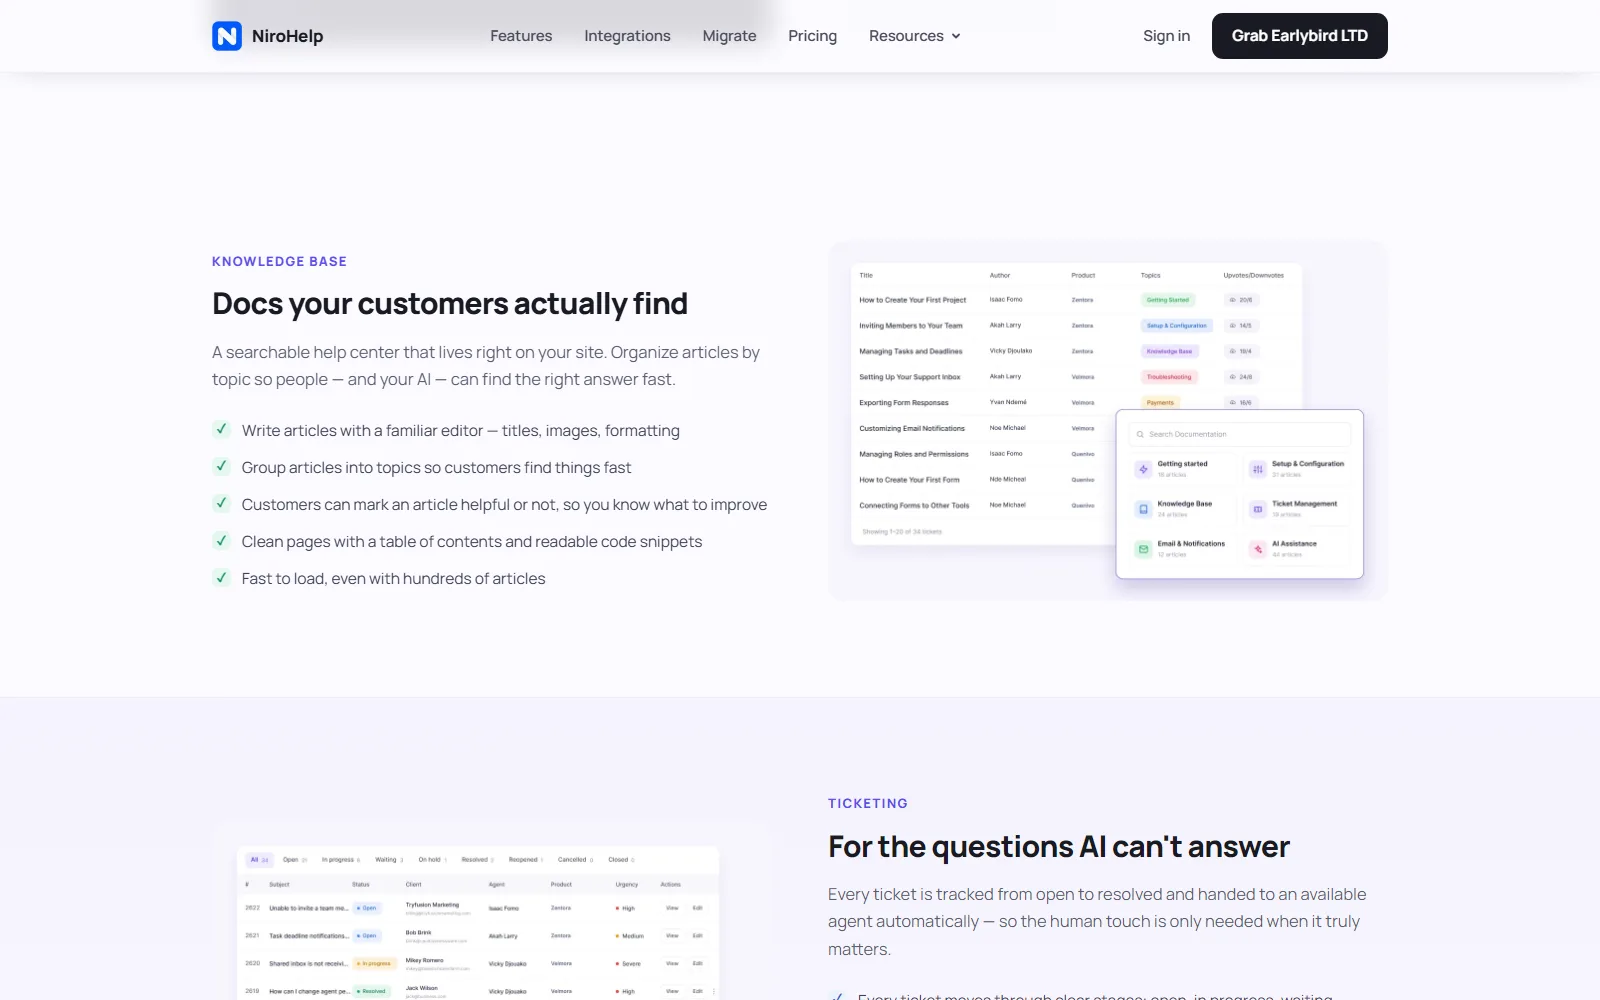
Task: Click the 'KNOWLEDGE BASE' section label
Action: pyautogui.click(x=279, y=261)
